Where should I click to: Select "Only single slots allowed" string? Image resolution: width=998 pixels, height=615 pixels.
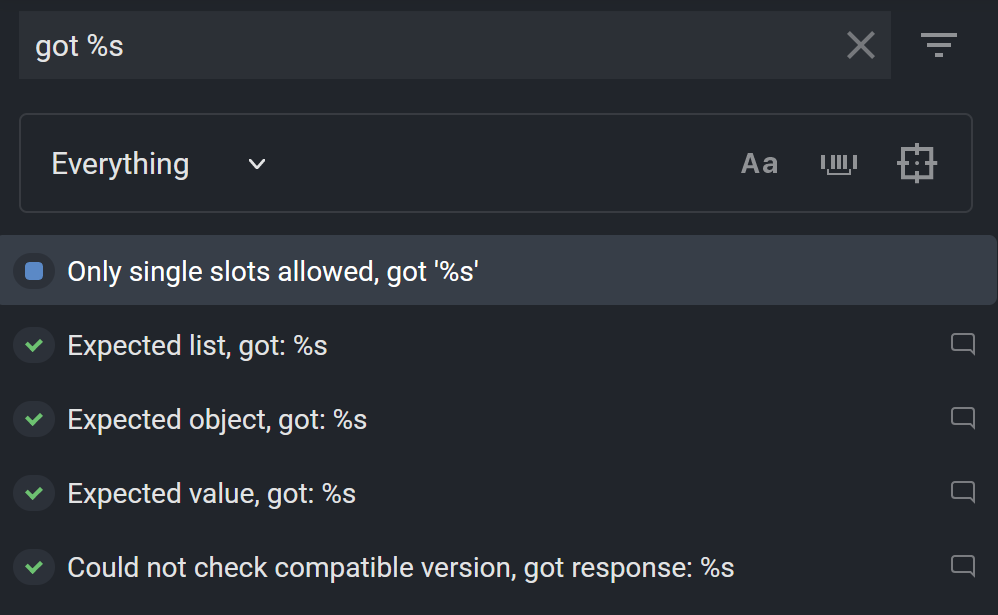pyautogui.click(x=273, y=271)
